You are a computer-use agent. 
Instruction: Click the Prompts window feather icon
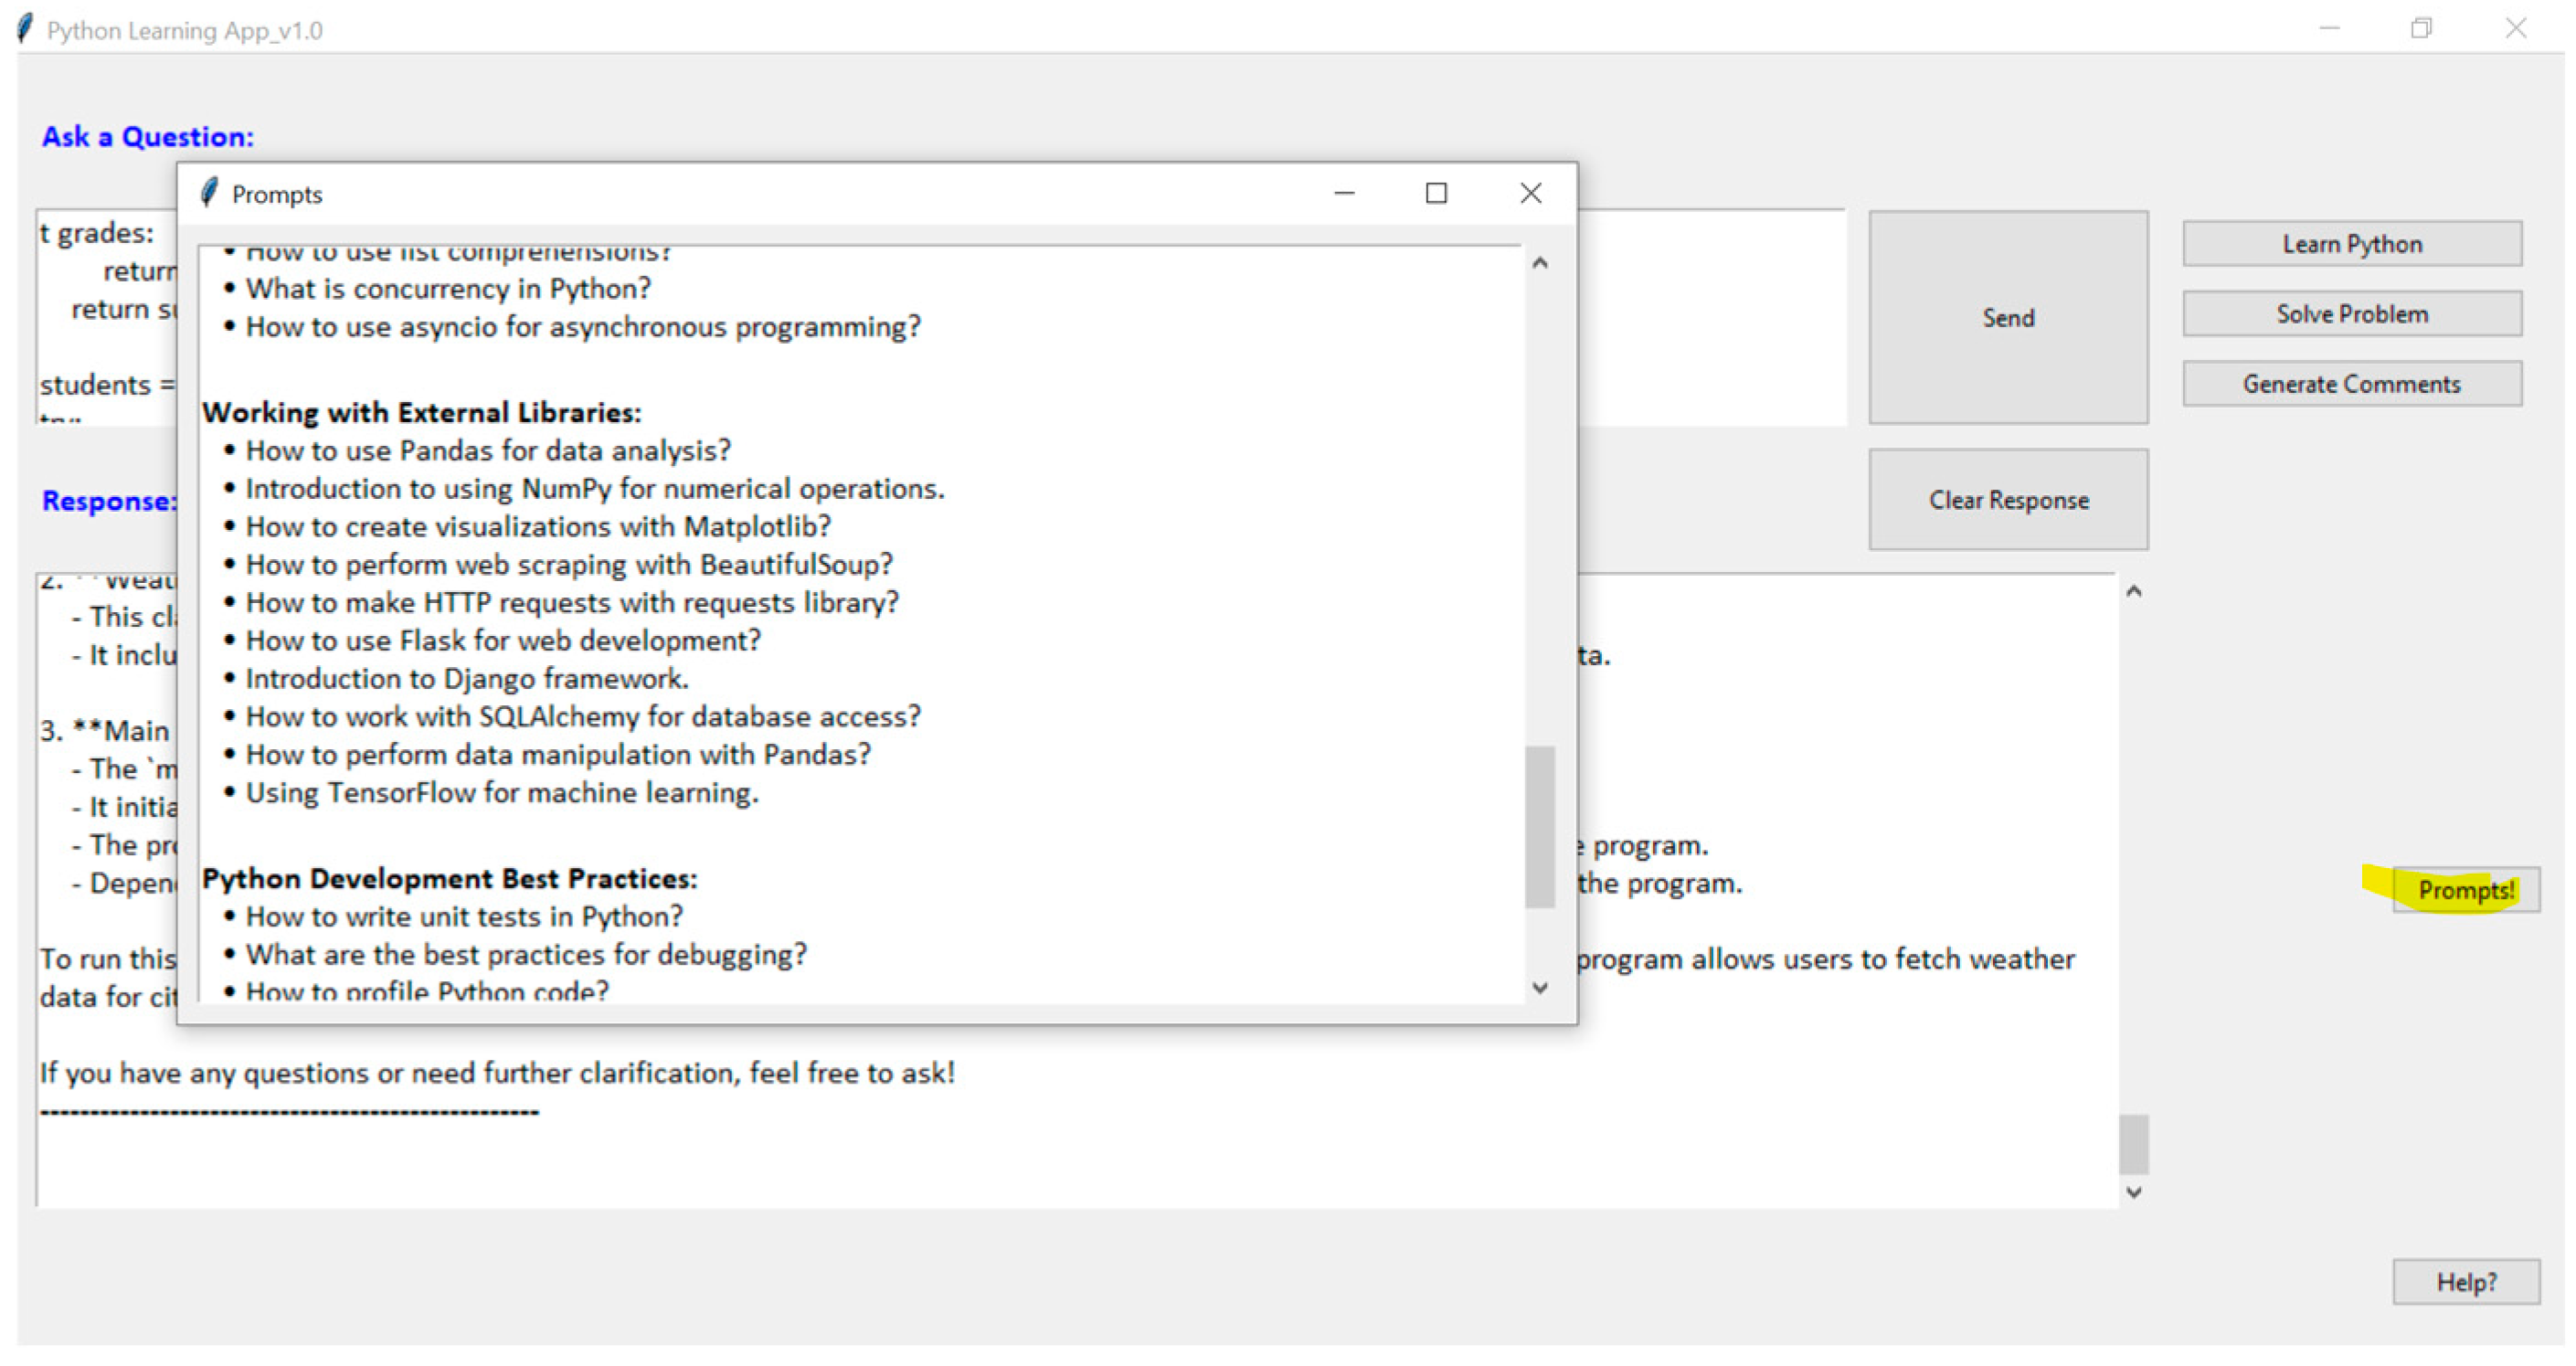pos(209,193)
